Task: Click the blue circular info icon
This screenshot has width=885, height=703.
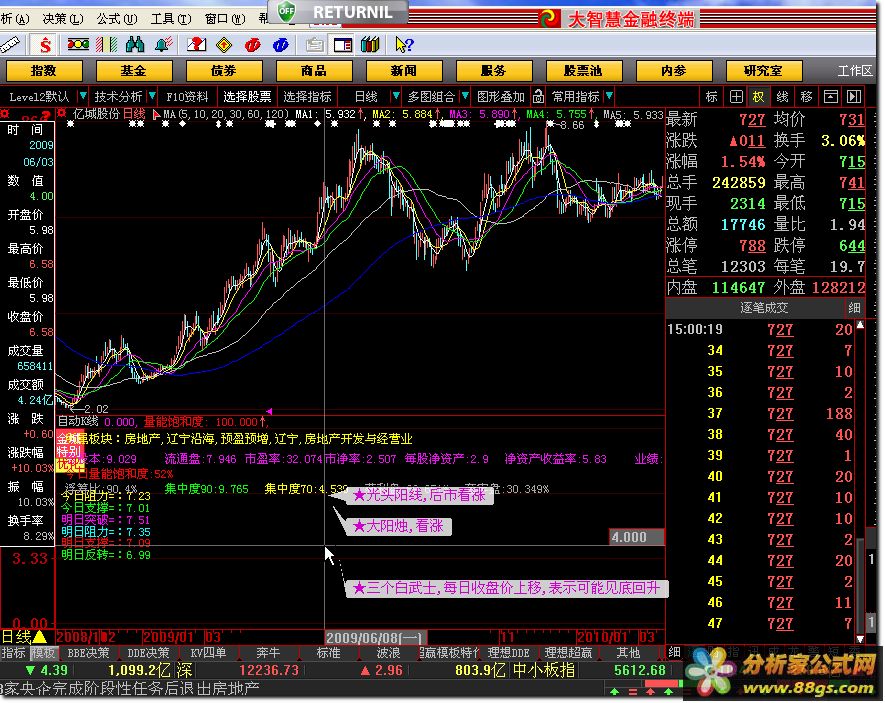Action: point(281,45)
